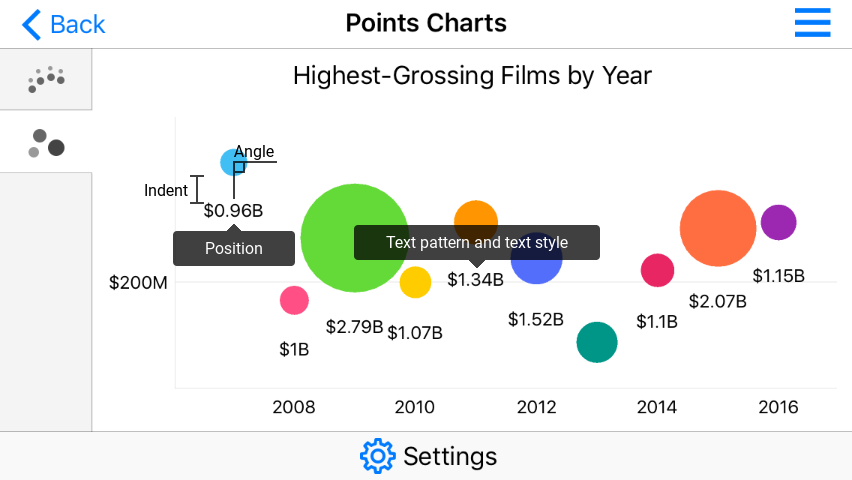The width and height of the screenshot is (852, 480).
Task: Tap the teal bubble at 2013
Action: coord(597,342)
